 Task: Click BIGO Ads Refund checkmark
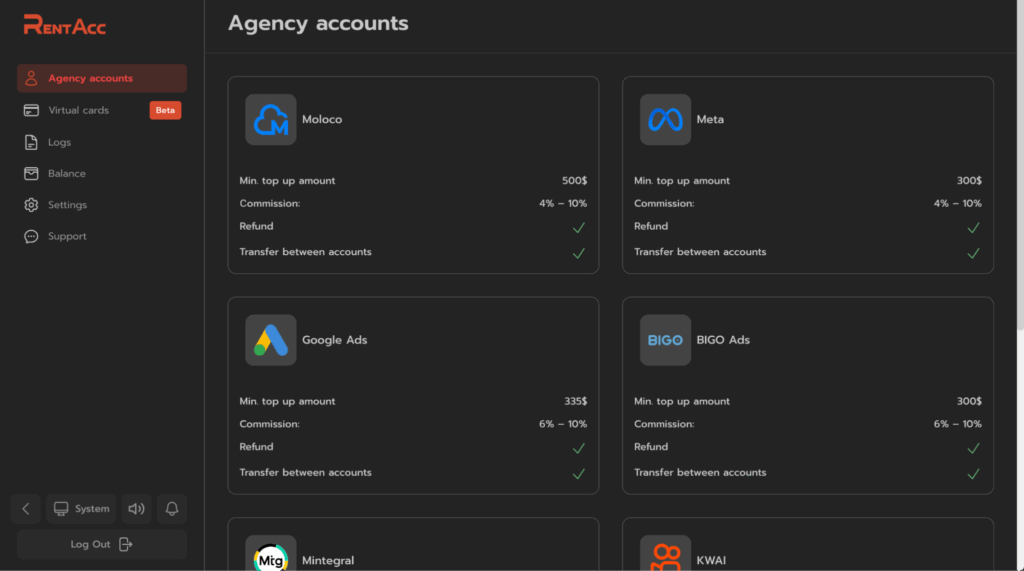click(x=973, y=448)
